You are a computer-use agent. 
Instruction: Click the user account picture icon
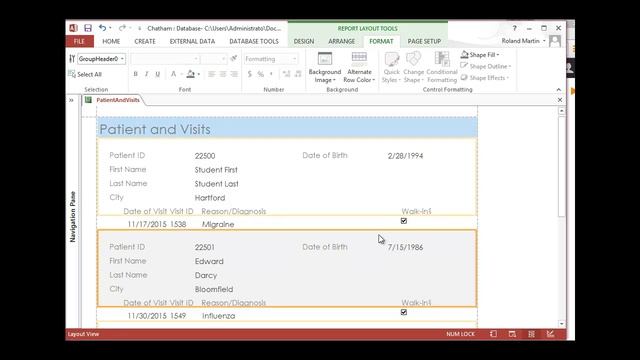(555, 41)
